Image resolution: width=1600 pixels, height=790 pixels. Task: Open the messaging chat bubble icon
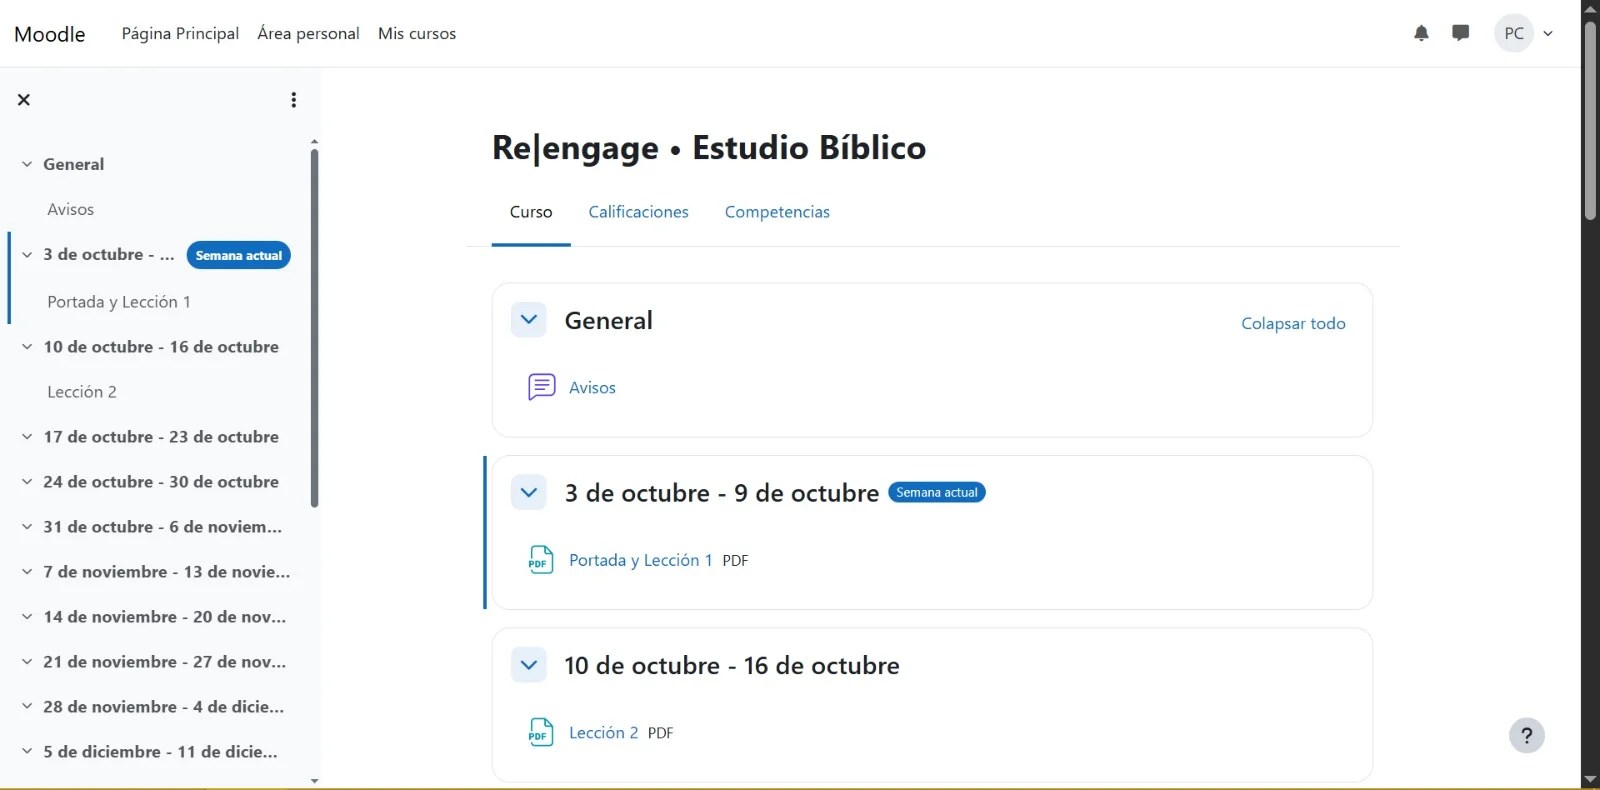[1461, 33]
